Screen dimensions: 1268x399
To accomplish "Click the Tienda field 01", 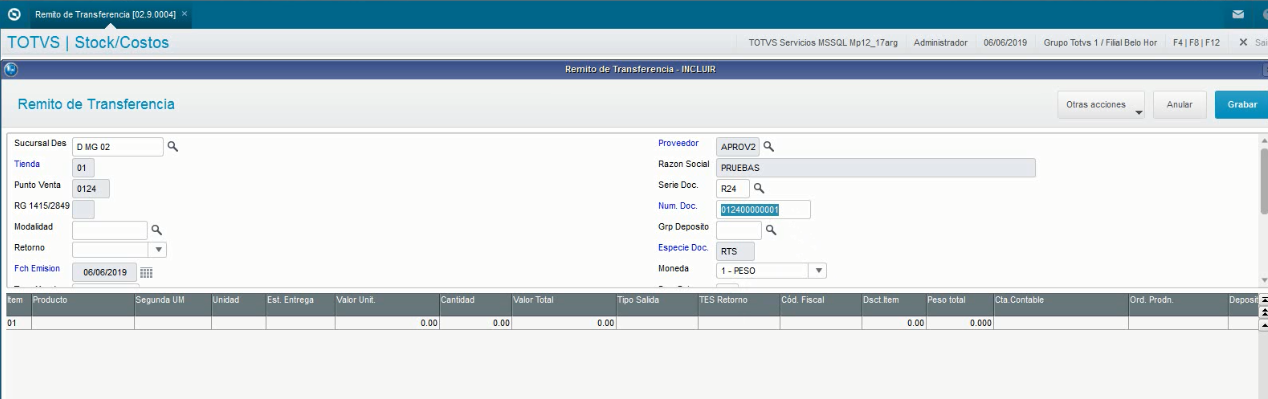I will click(84, 168).
